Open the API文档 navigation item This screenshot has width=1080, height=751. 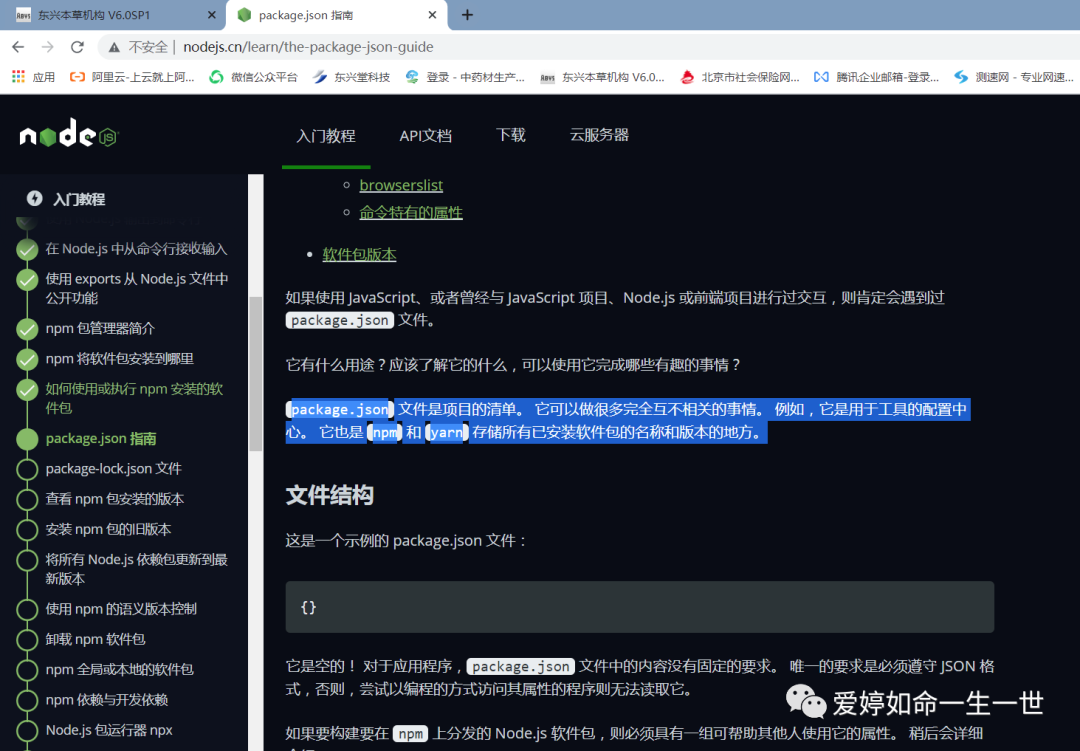tap(426, 136)
